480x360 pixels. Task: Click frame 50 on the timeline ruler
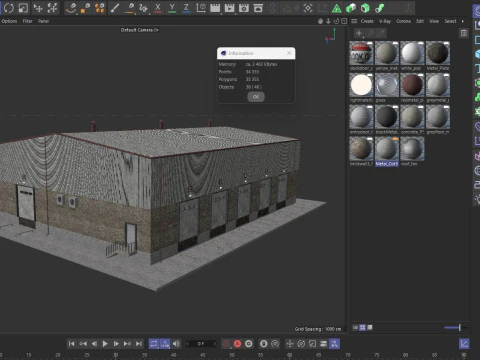232,355
